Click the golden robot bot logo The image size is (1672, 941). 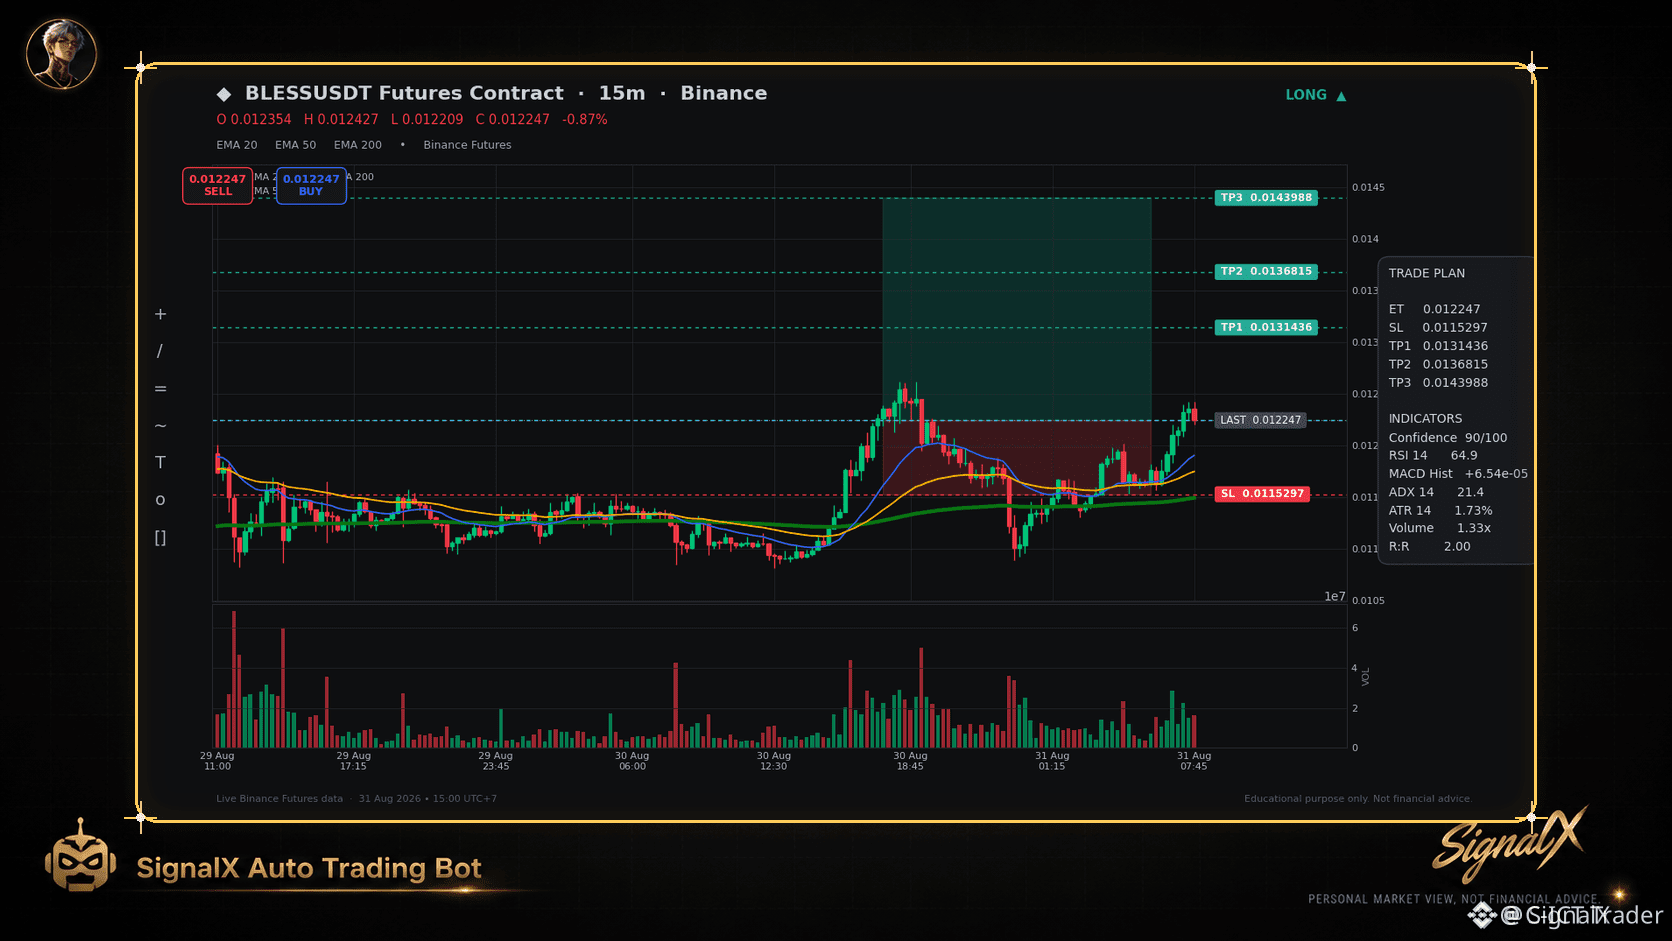(x=80, y=855)
